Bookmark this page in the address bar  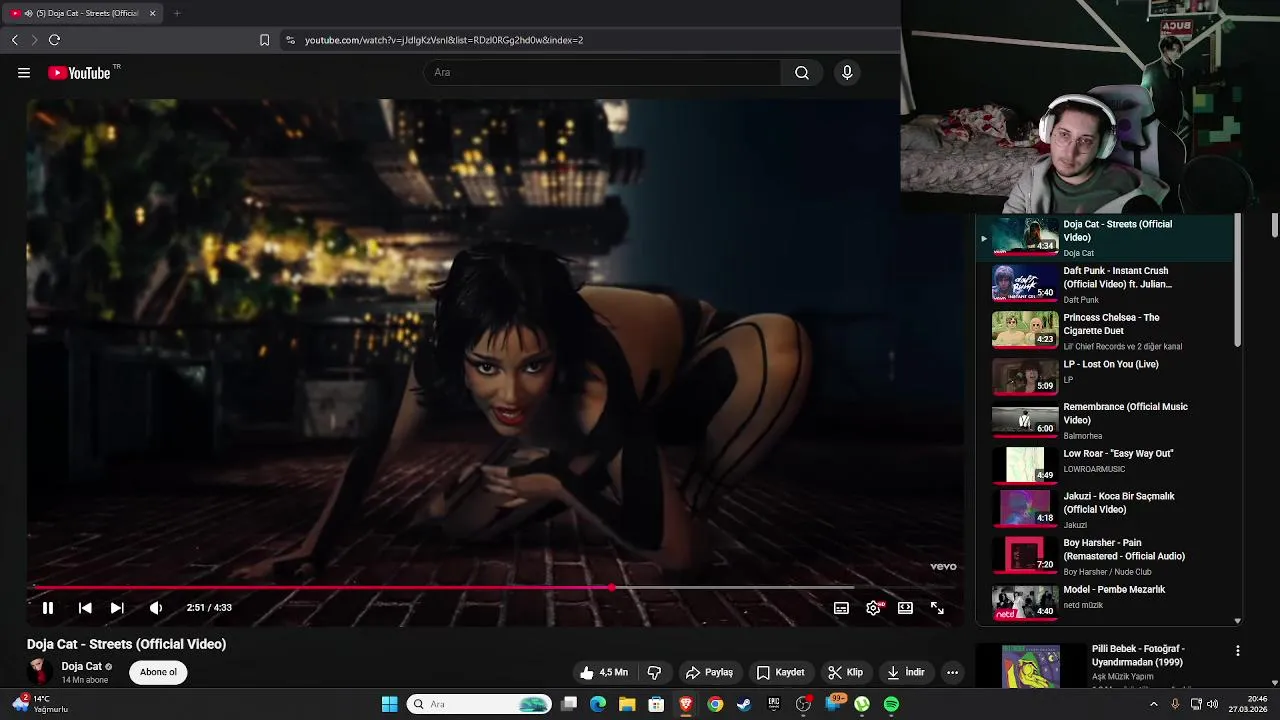click(264, 40)
